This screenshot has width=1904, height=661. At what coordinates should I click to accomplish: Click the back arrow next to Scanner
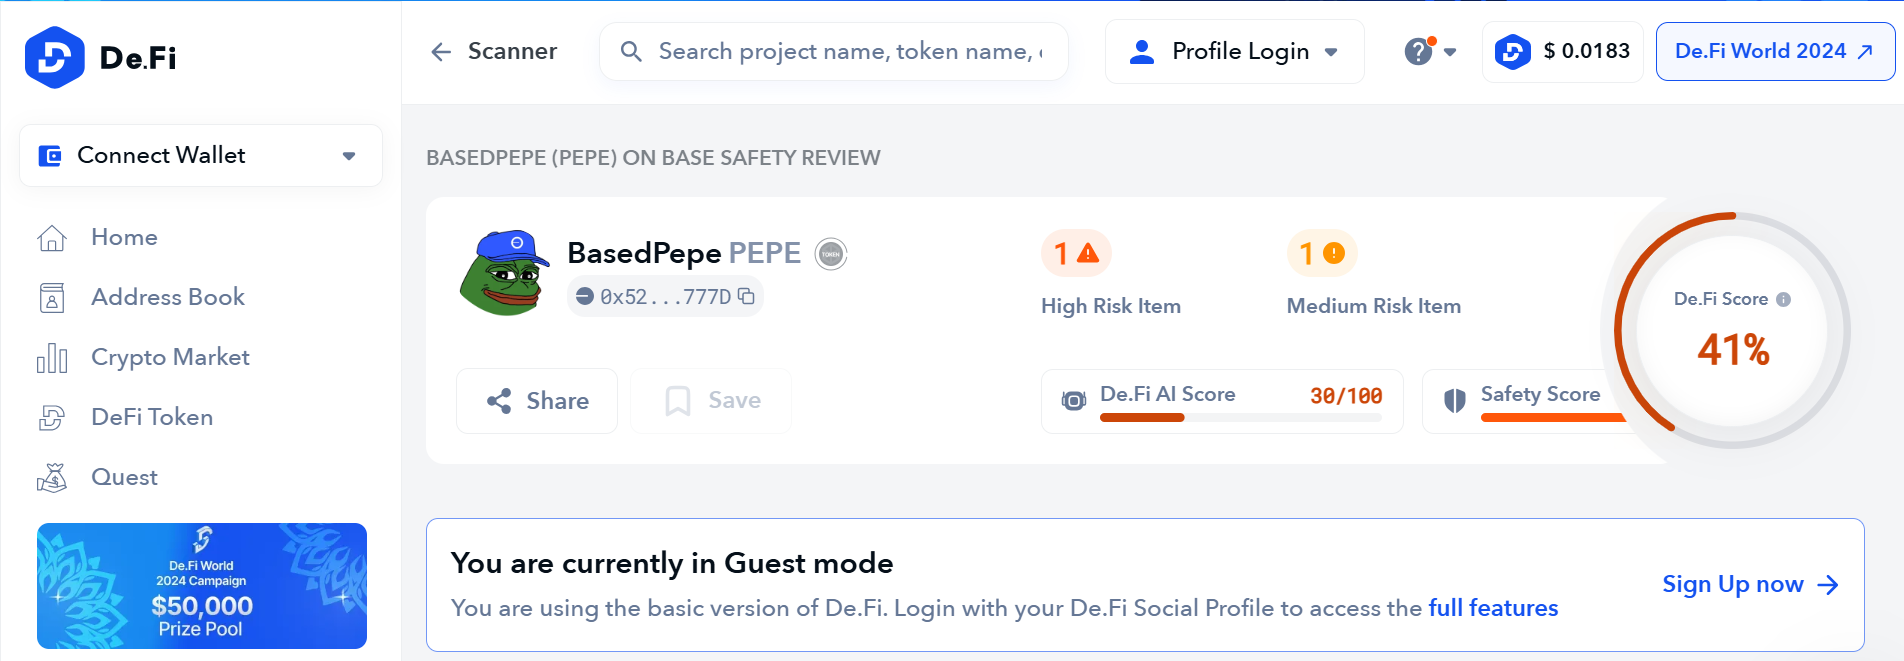(x=441, y=52)
